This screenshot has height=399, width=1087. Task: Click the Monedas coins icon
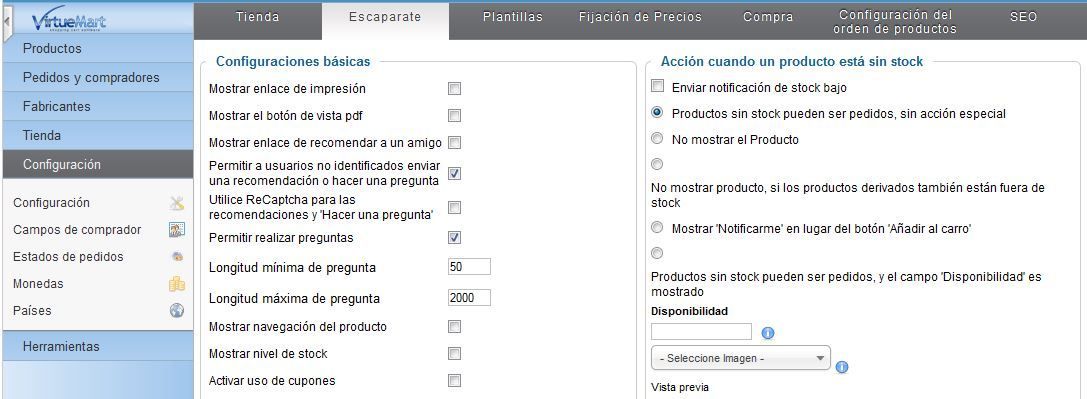(177, 284)
